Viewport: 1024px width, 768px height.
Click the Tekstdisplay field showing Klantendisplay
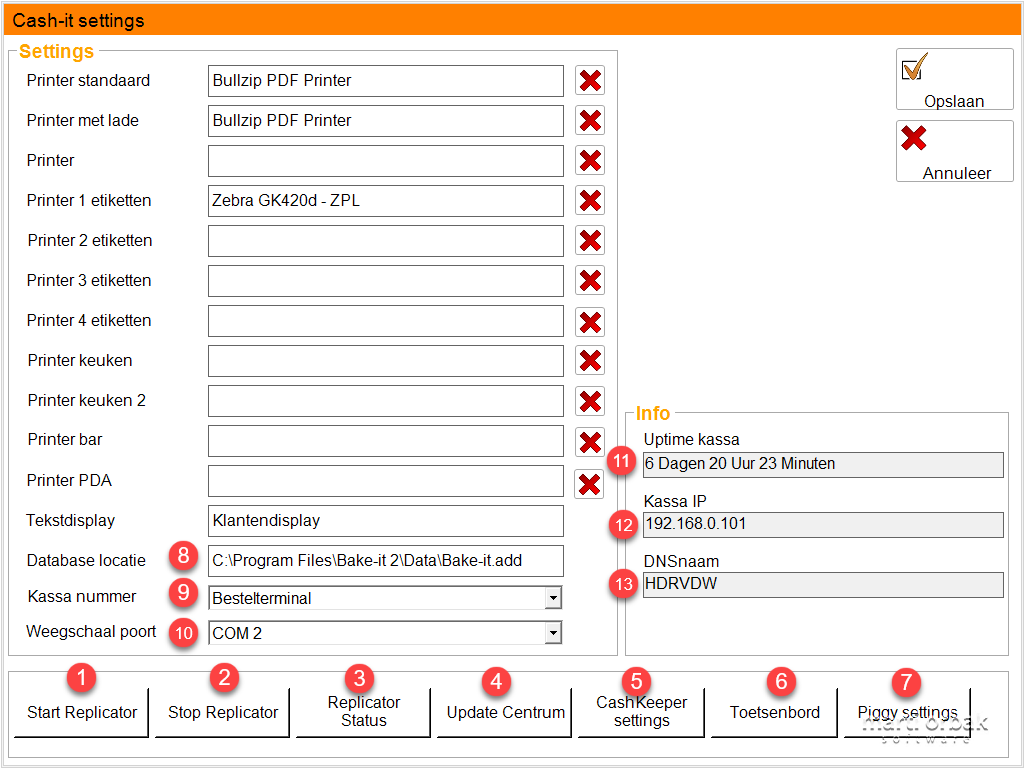coord(386,520)
